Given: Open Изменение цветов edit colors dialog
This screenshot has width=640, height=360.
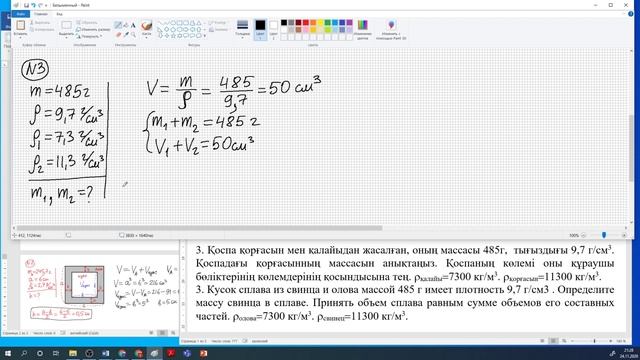Looking at the screenshot, I should [362, 29].
